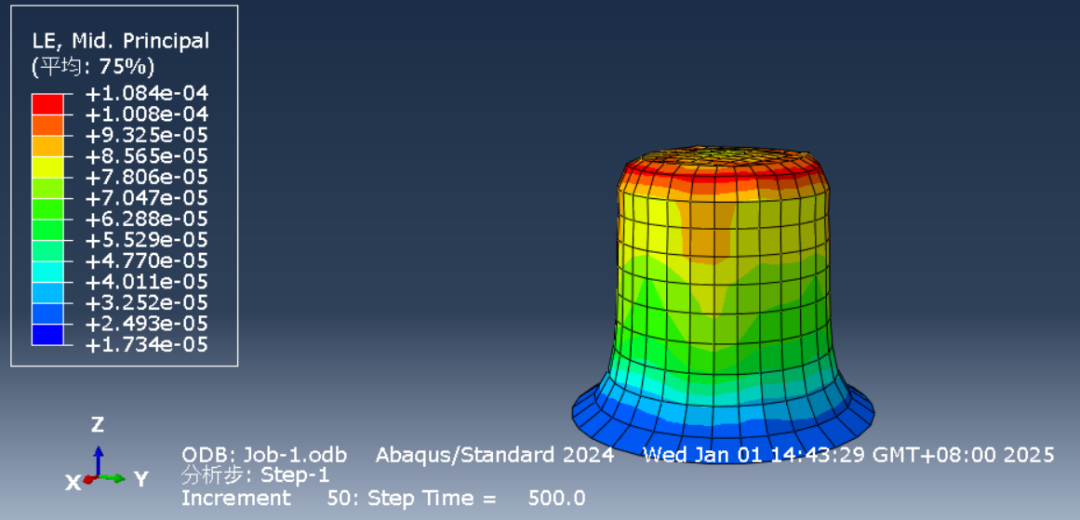The image size is (1080, 520).
Task: Click the Step Time 500.0 value
Action: tap(551, 498)
